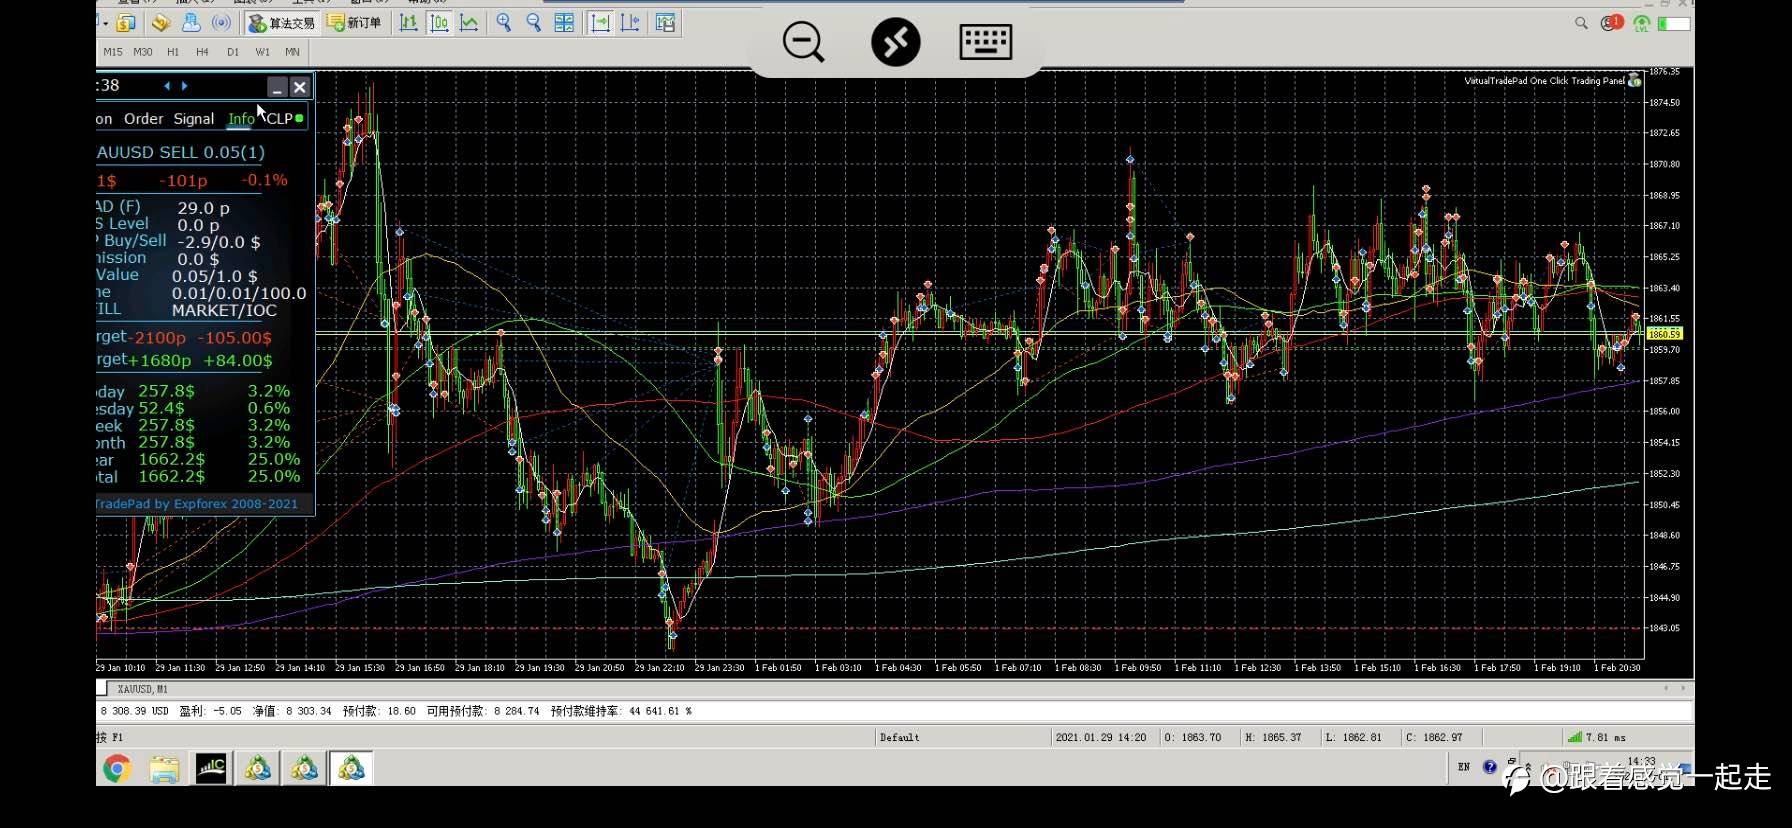Select candlestick chart style icon
Image resolution: width=1792 pixels, height=828 pixels.
click(x=439, y=23)
